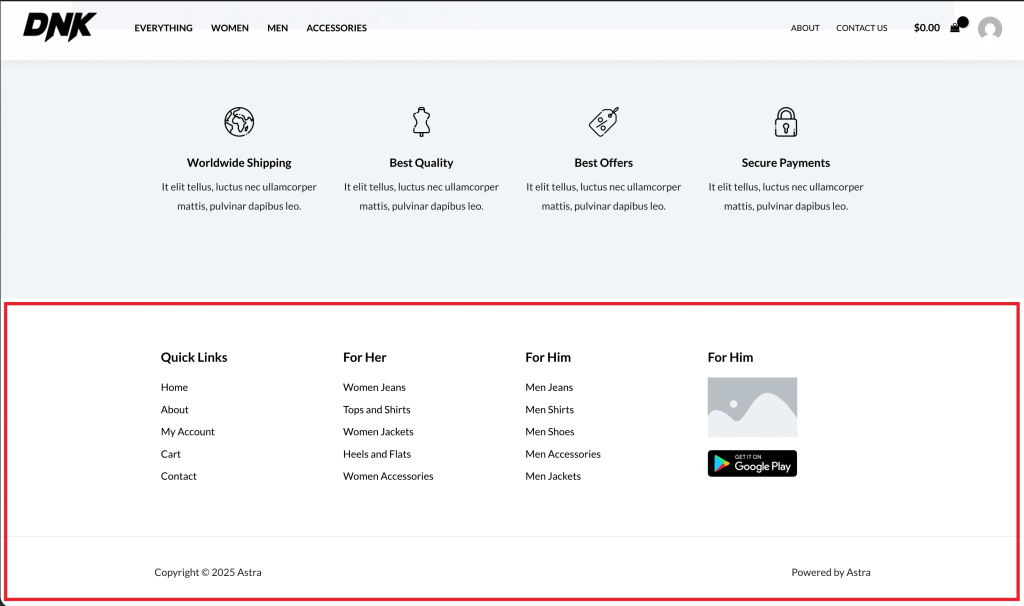Select CONTACT US in the top navigation

point(861,28)
